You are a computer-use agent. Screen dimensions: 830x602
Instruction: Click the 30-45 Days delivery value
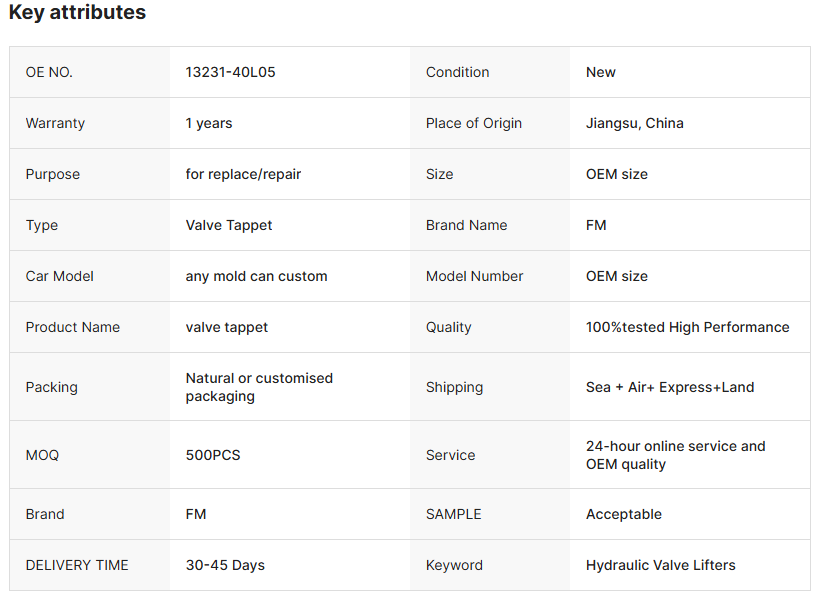pos(225,565)
